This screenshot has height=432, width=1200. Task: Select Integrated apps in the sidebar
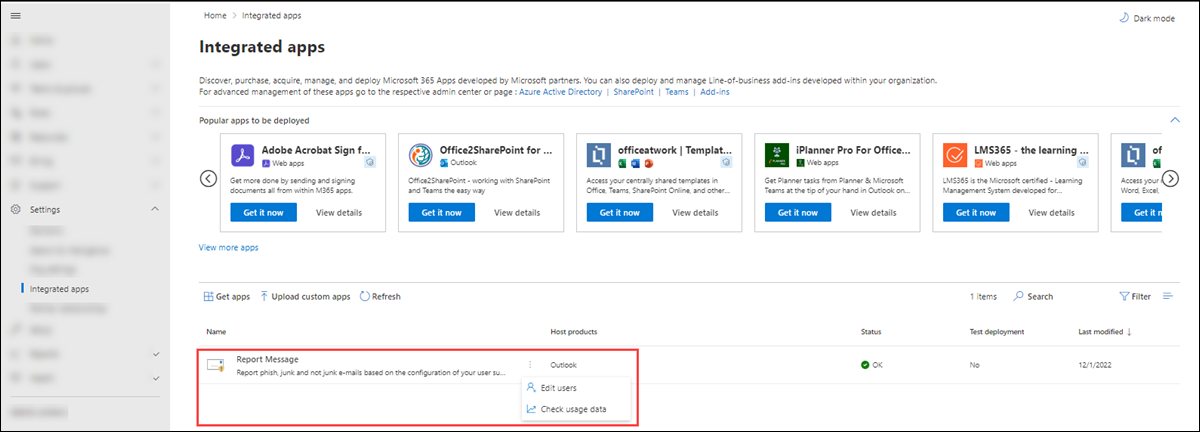(x=59, y=289)
